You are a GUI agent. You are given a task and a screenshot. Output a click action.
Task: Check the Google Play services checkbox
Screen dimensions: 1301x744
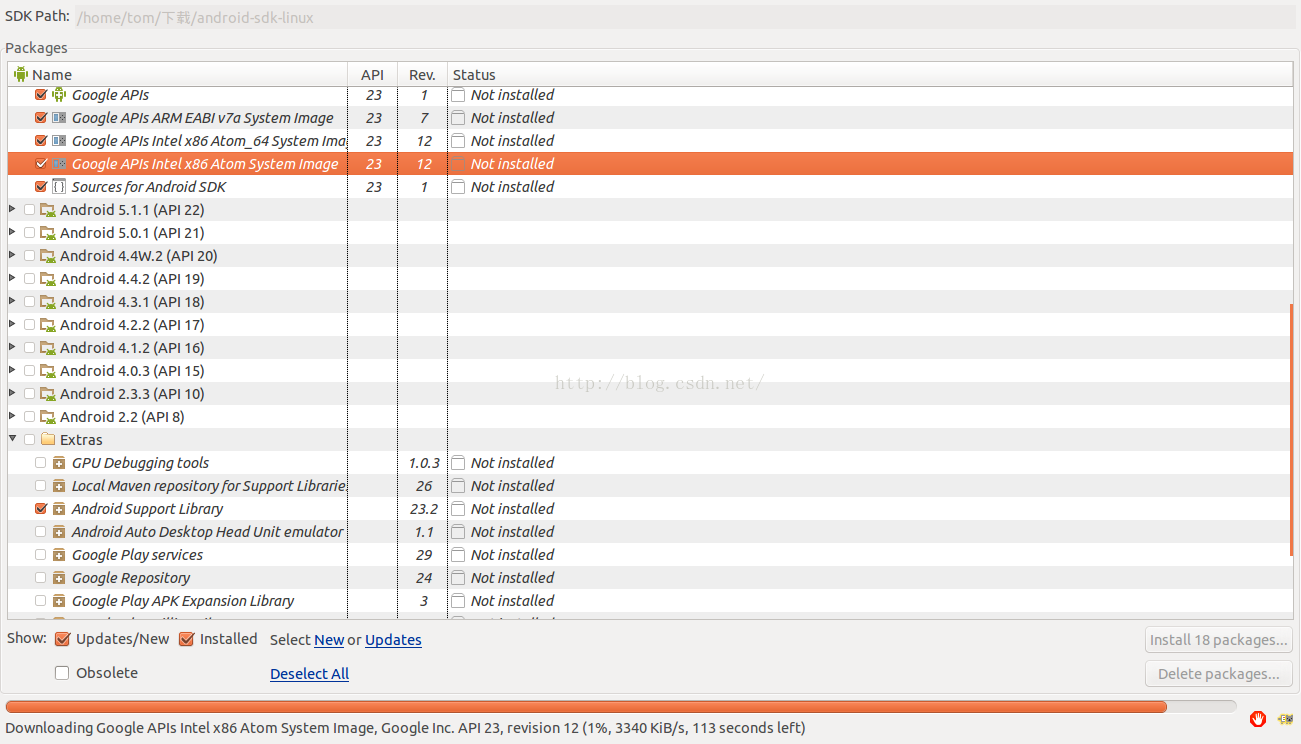click(x=41, y=555)
